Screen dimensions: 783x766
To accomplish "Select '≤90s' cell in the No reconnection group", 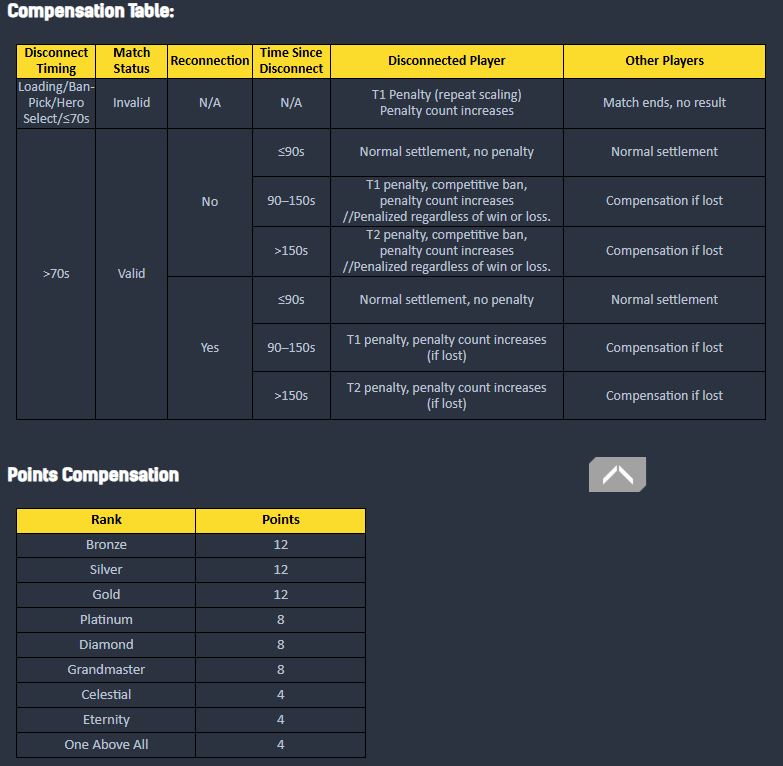I will click(x=291, y=152).
